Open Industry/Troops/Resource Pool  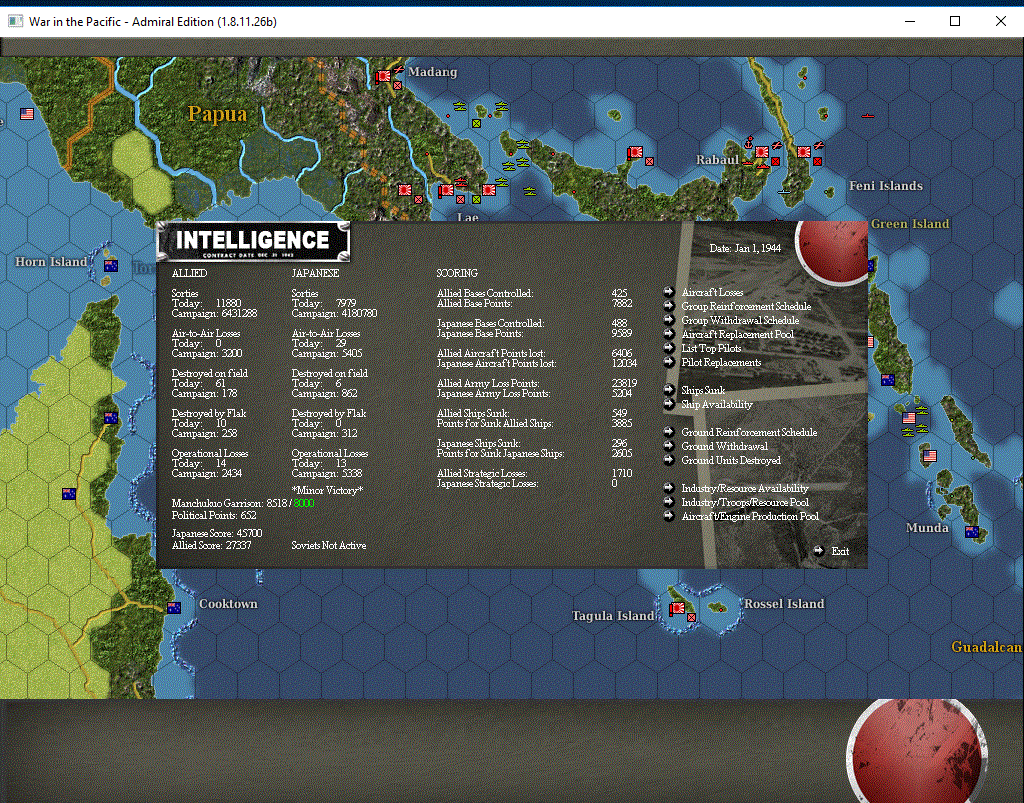coord(744,503)
